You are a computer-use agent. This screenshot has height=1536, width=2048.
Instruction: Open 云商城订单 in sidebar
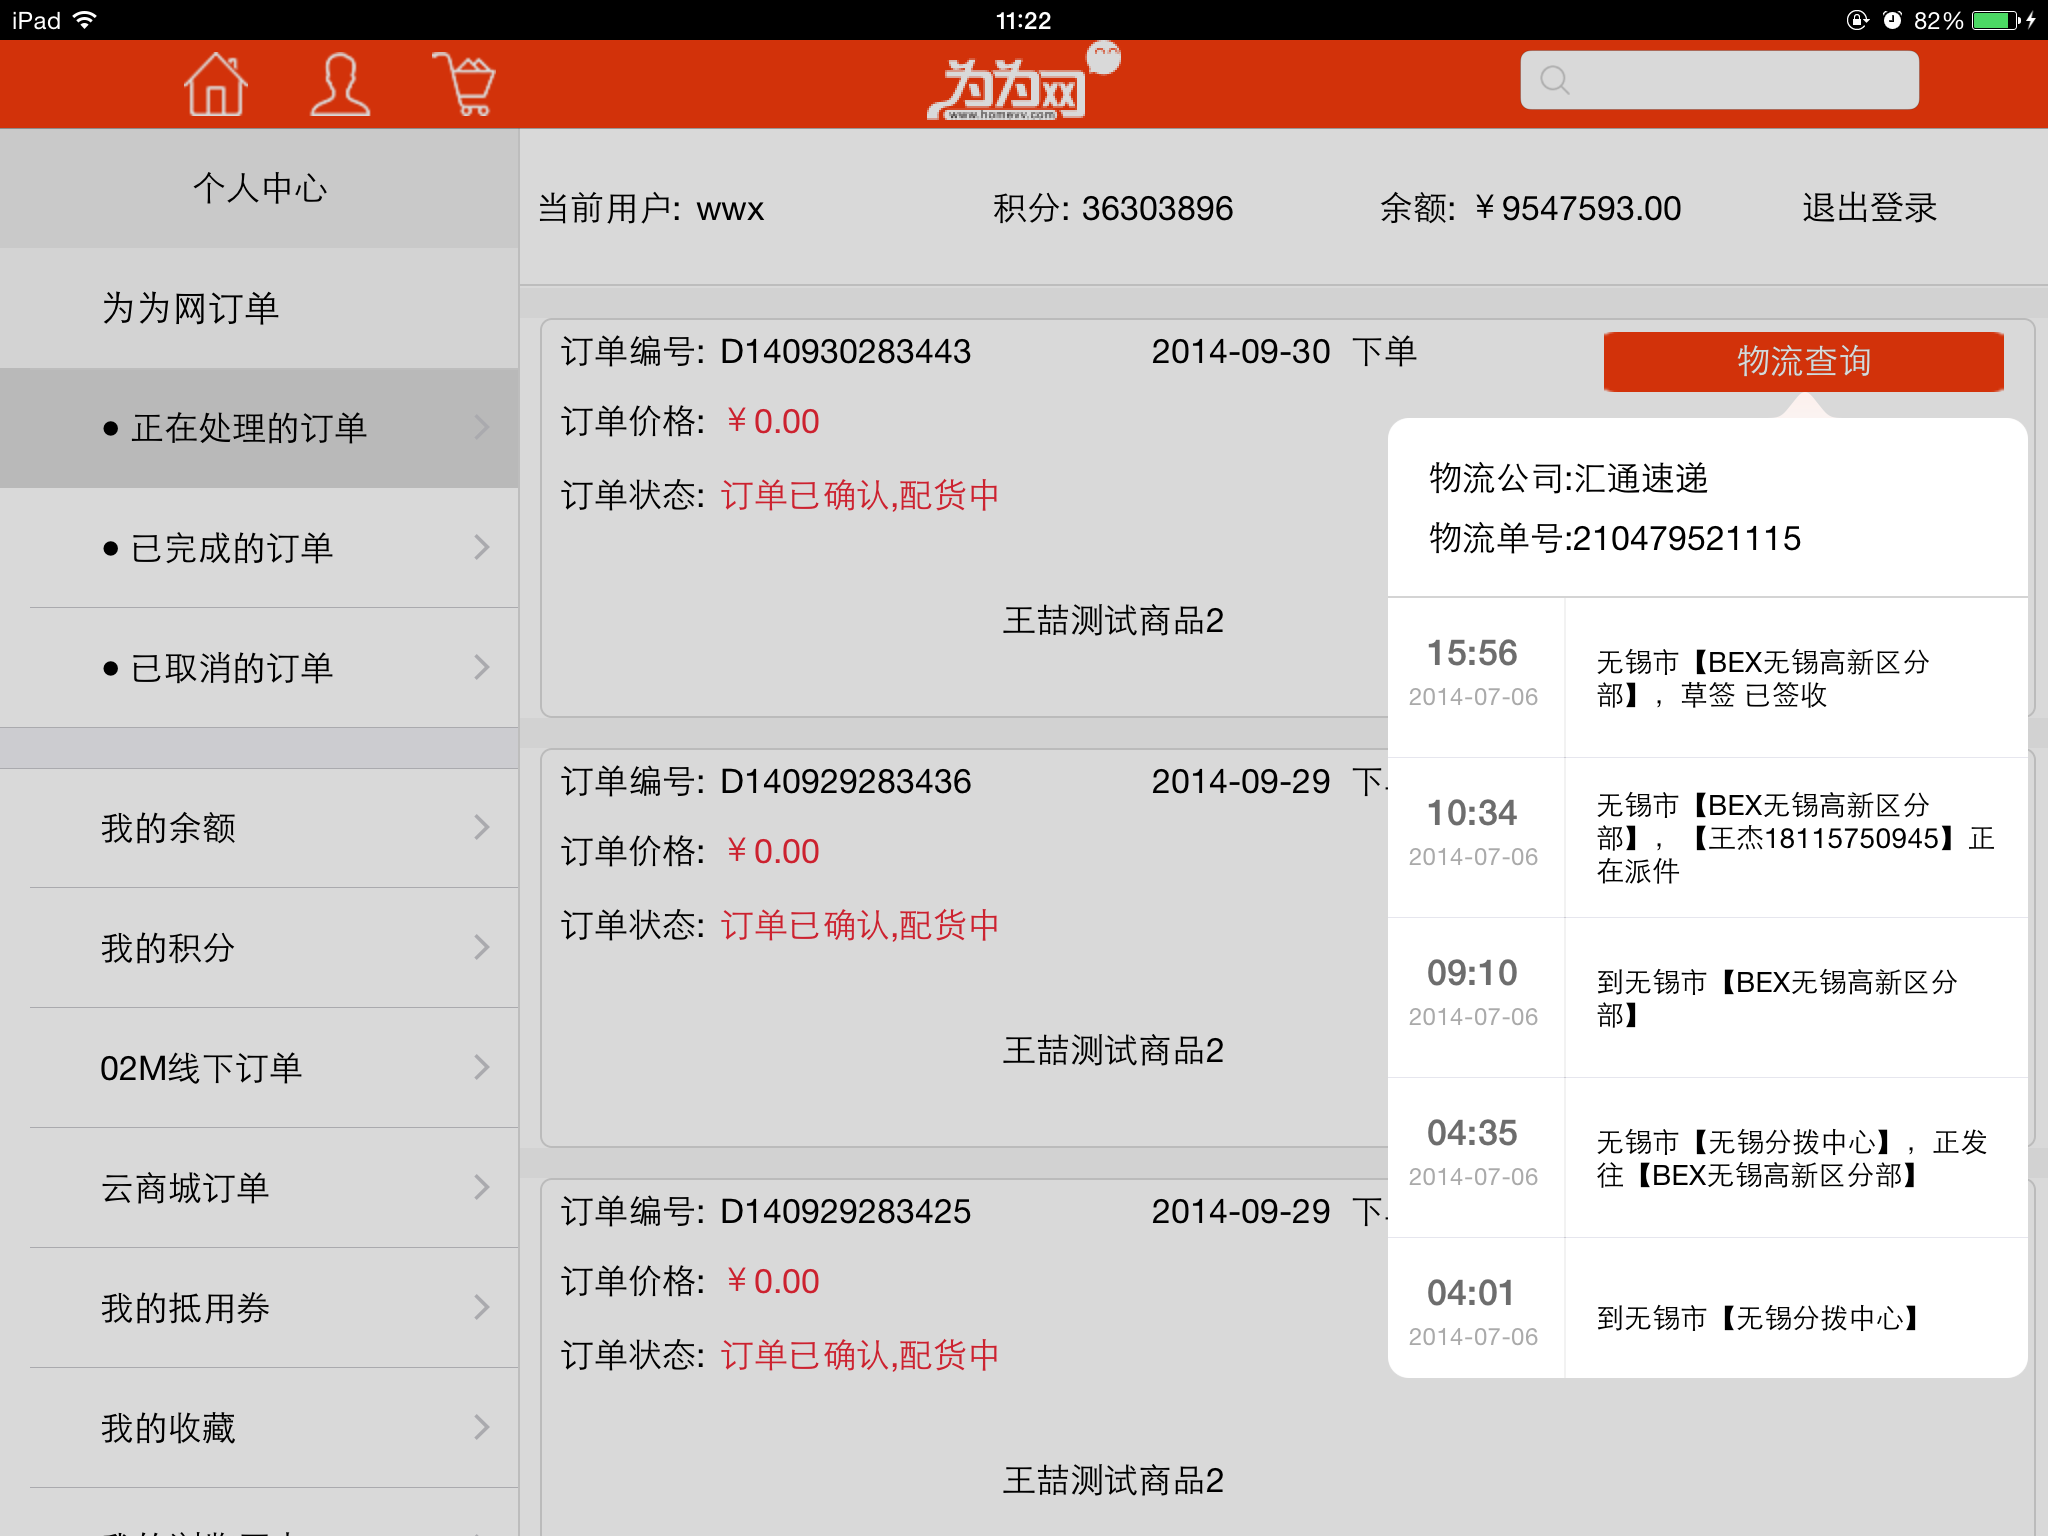(259, 1188)
